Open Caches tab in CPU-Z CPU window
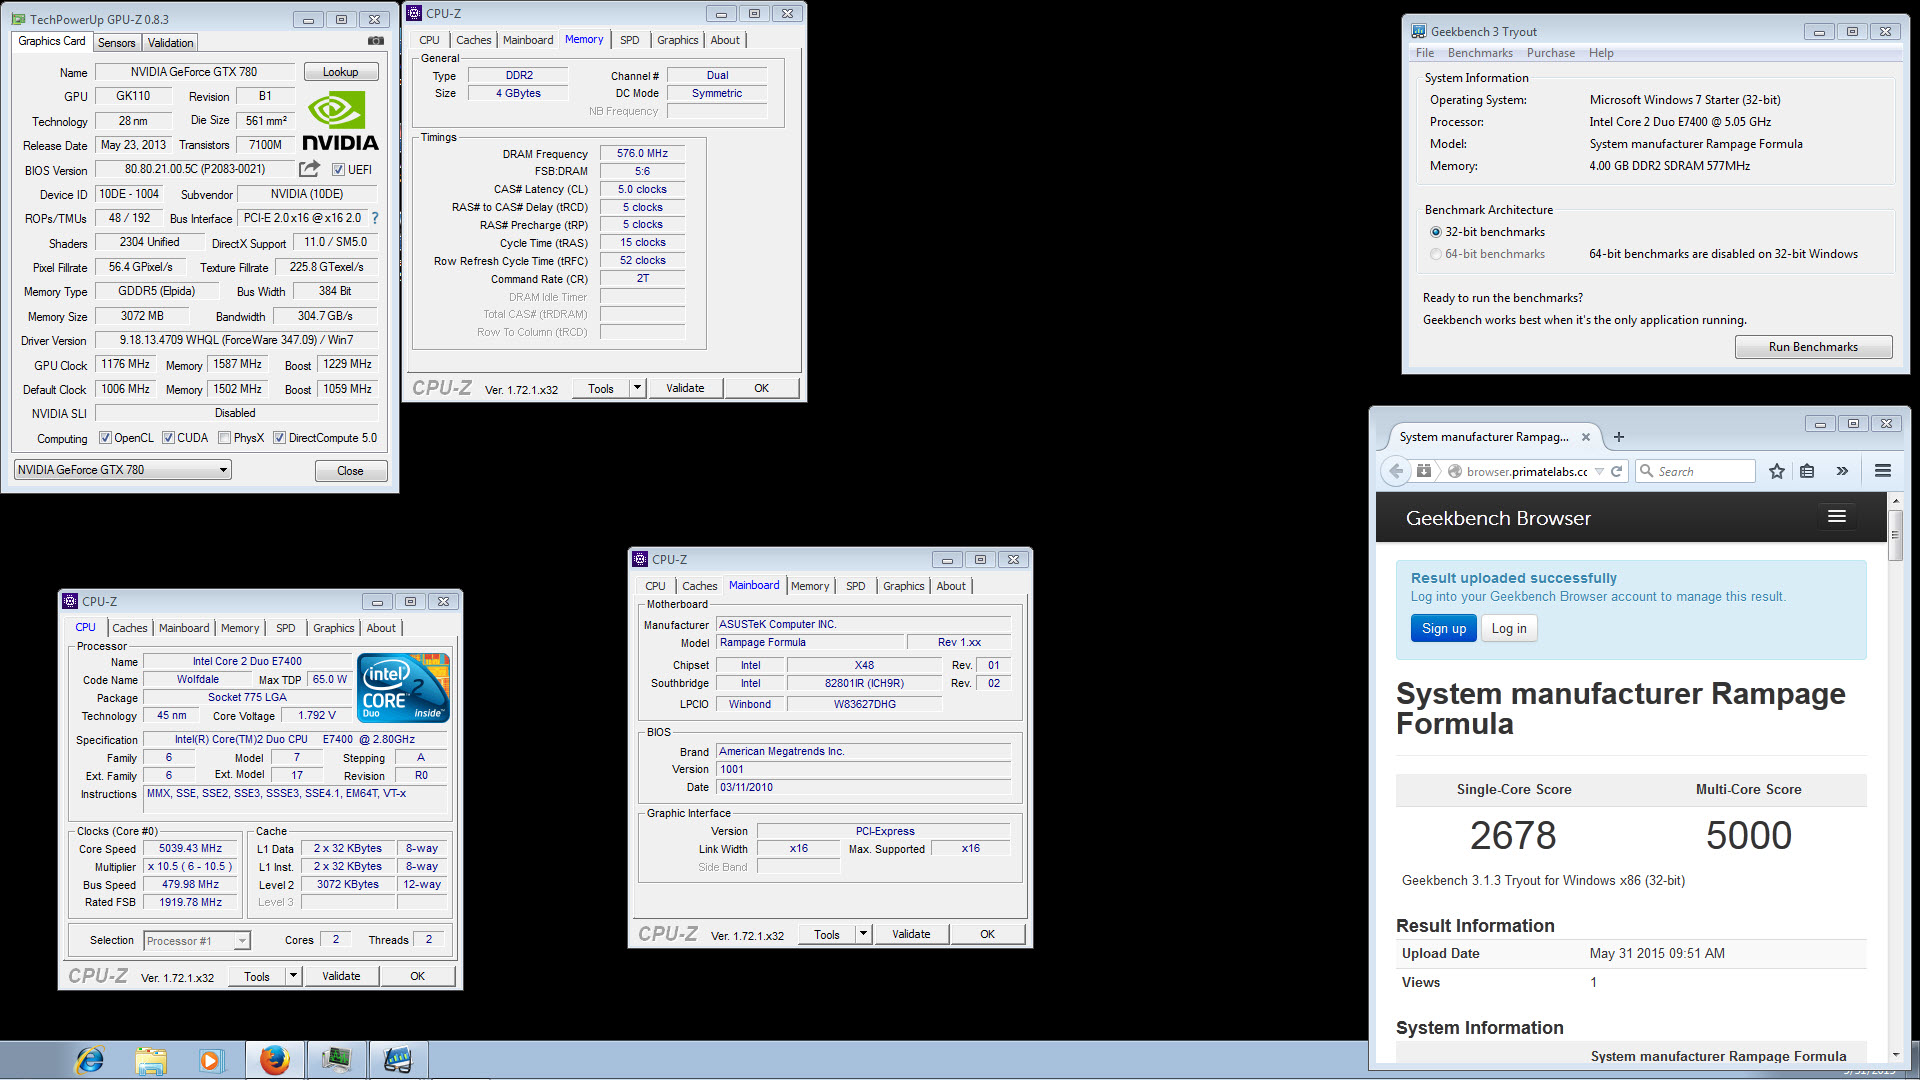 129,628
